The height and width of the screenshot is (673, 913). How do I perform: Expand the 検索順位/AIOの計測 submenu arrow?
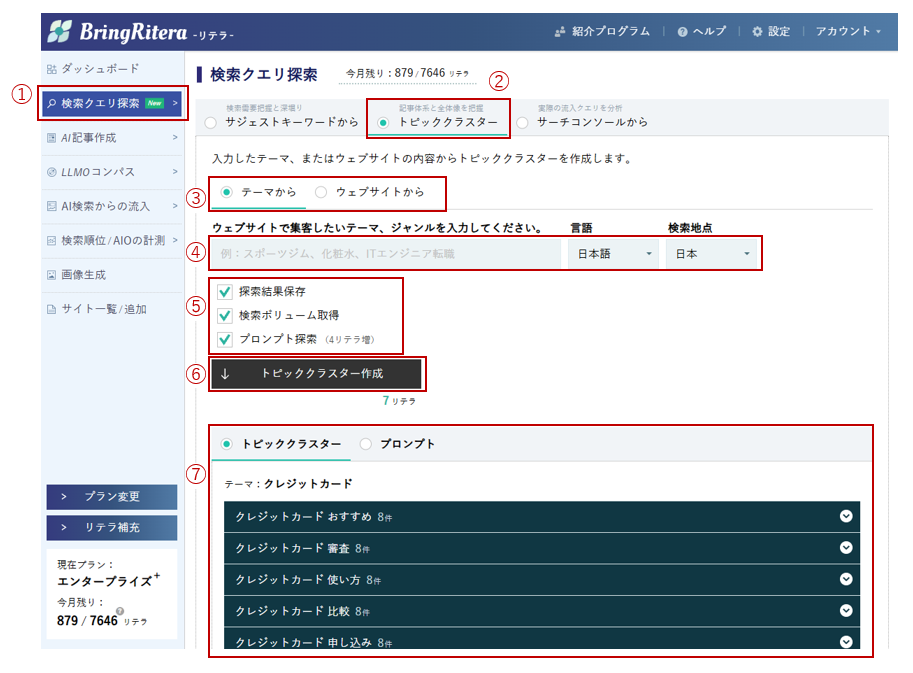click(175, 240)
